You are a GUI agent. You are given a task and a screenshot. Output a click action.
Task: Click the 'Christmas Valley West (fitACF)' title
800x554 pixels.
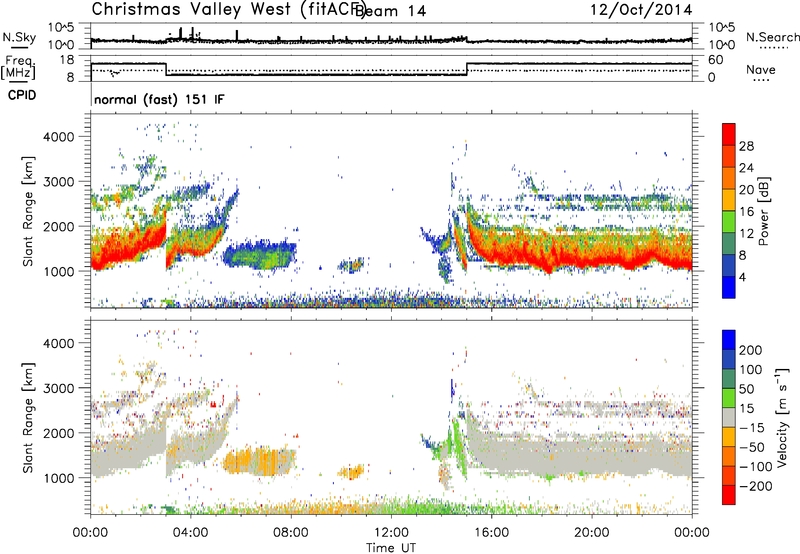tap(229, 9)
